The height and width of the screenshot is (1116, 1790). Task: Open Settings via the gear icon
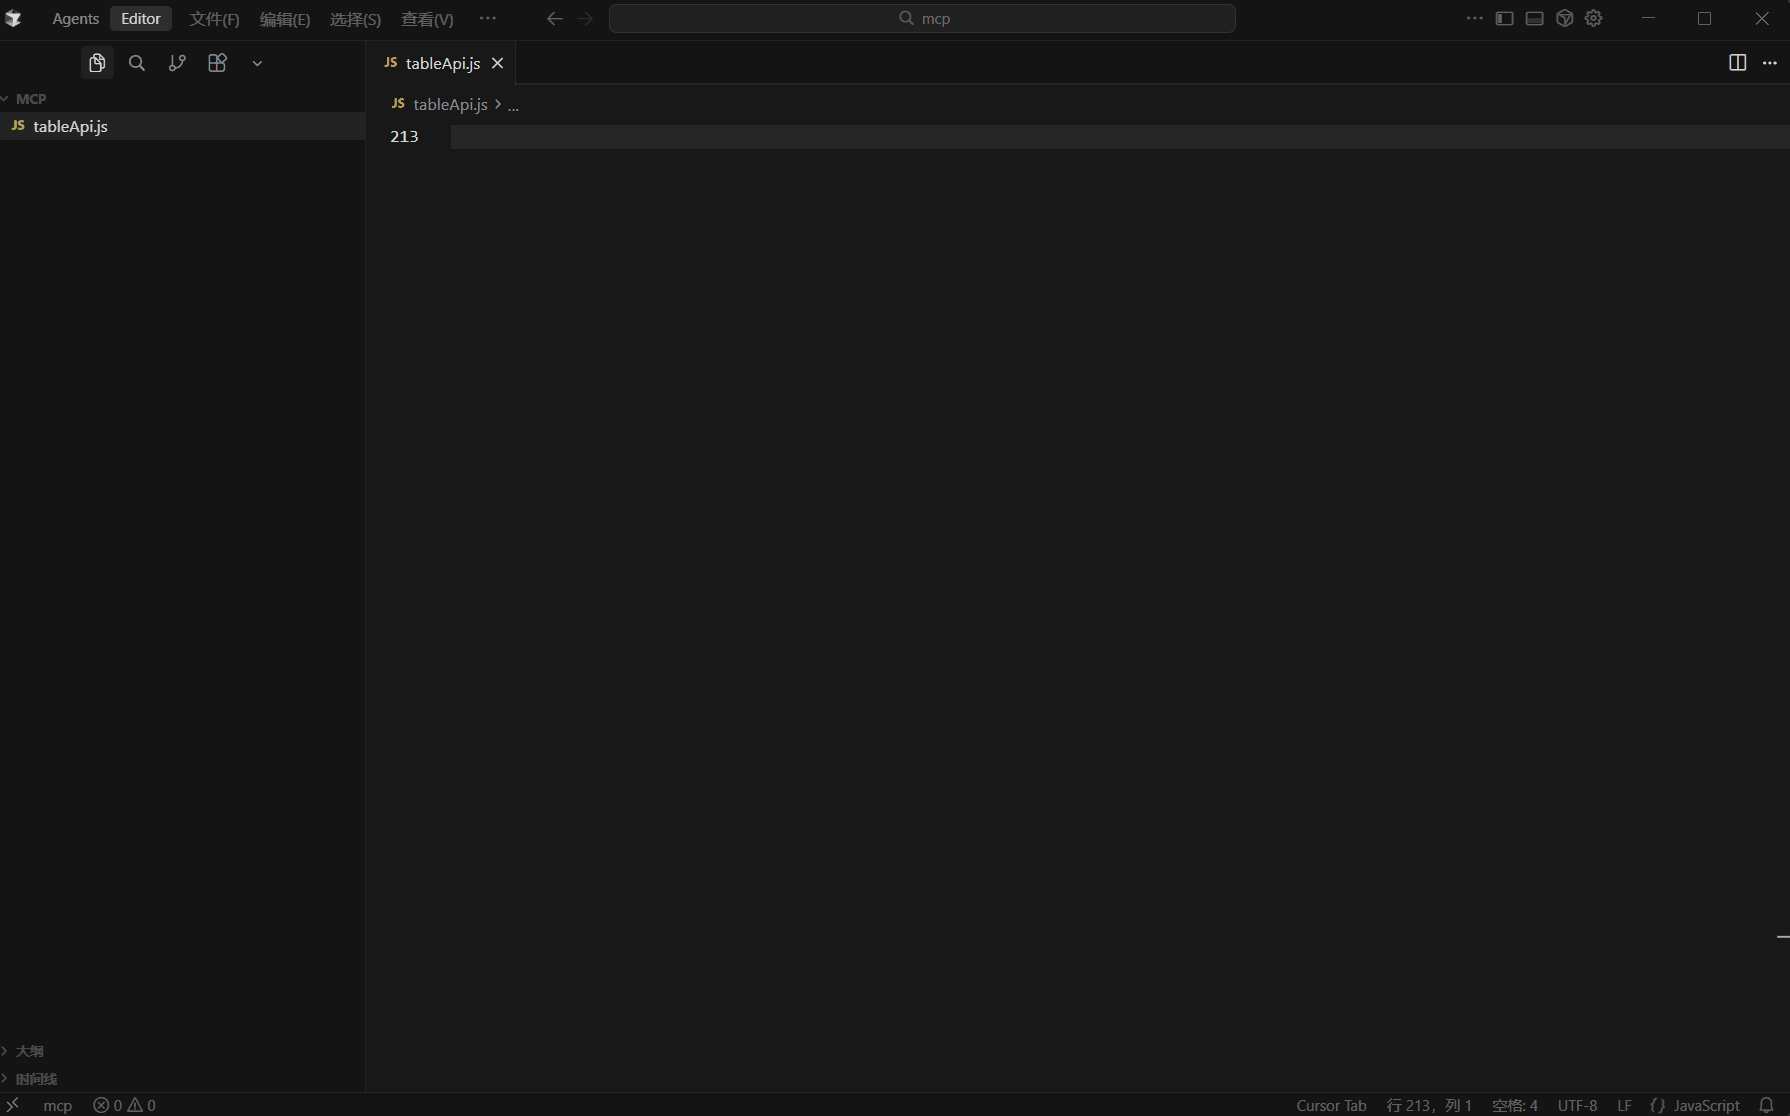pyautogui.click(x=1593, y=18)
